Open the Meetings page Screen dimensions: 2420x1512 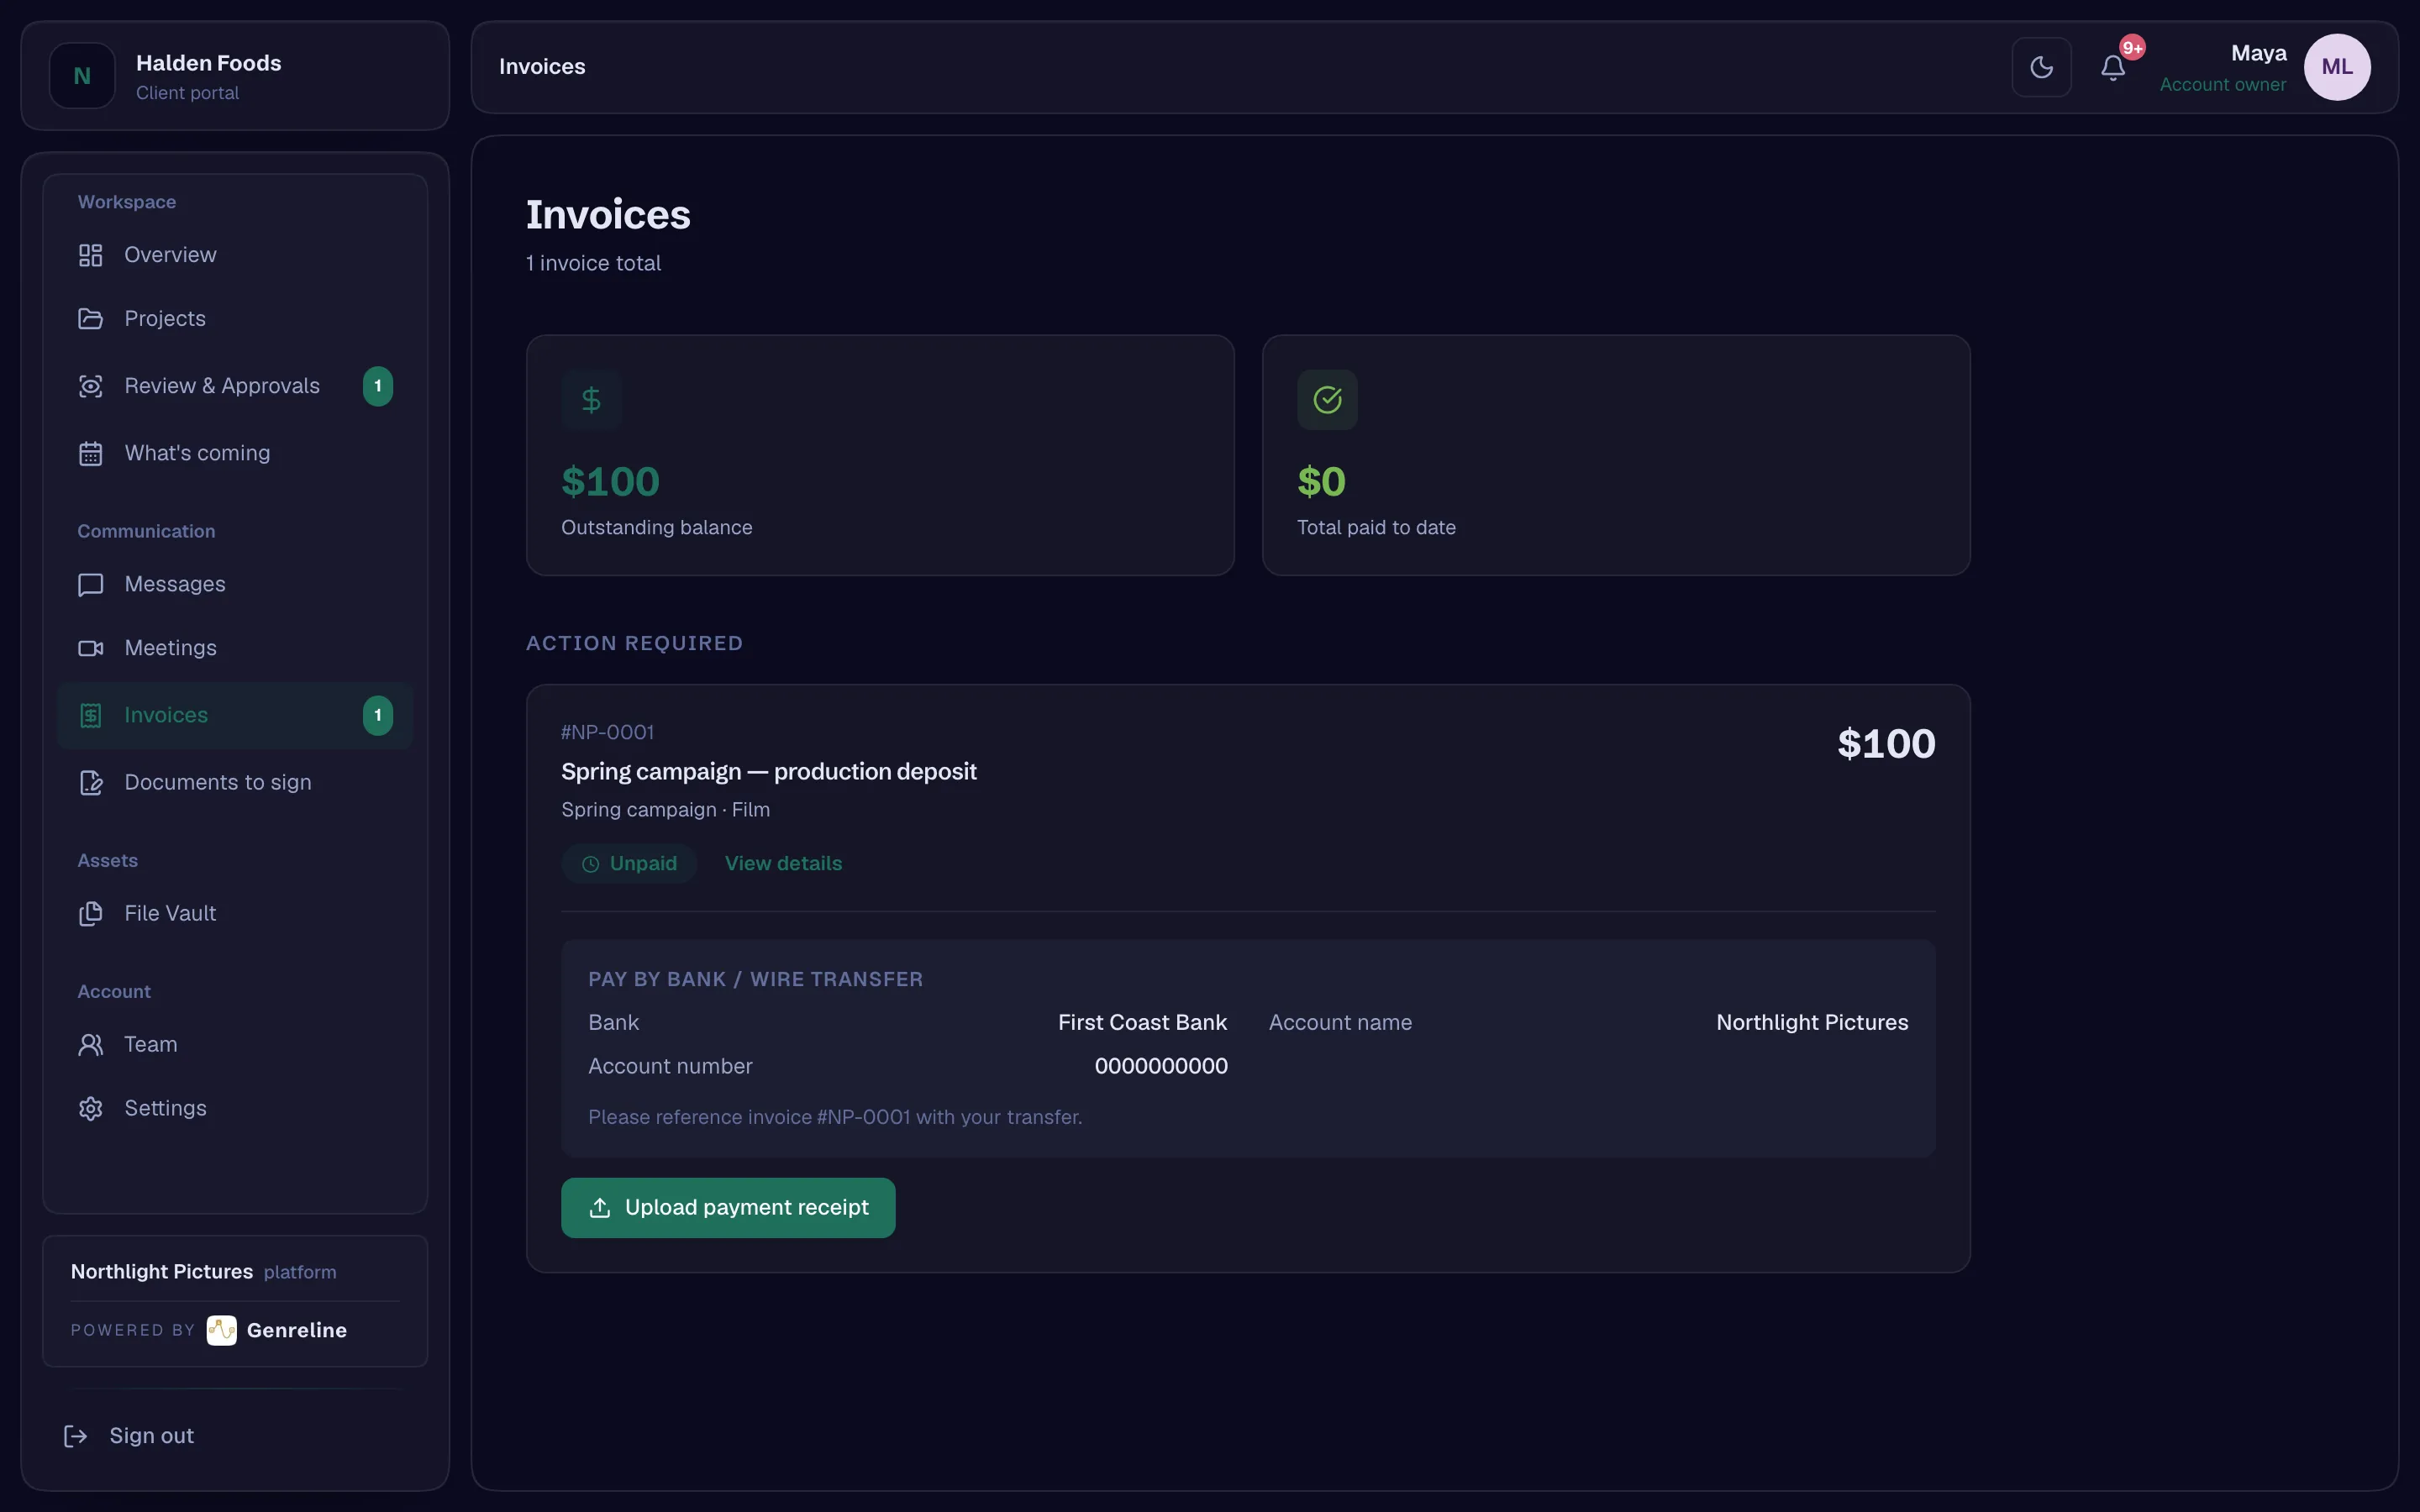tap(235, 648)
